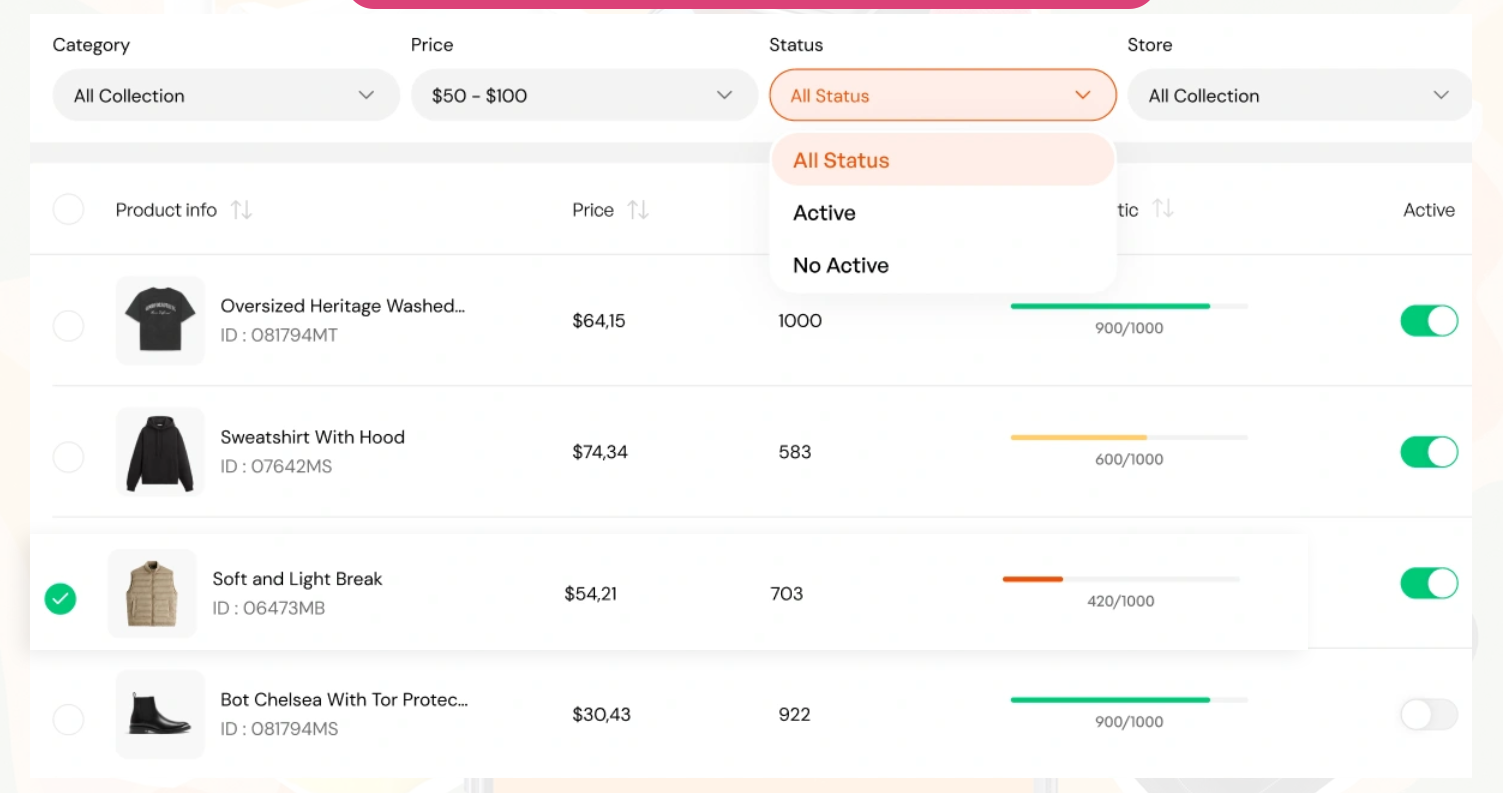The image size is (1503, 793).
Task: Click the Active column header
Action: [1429, 210]
